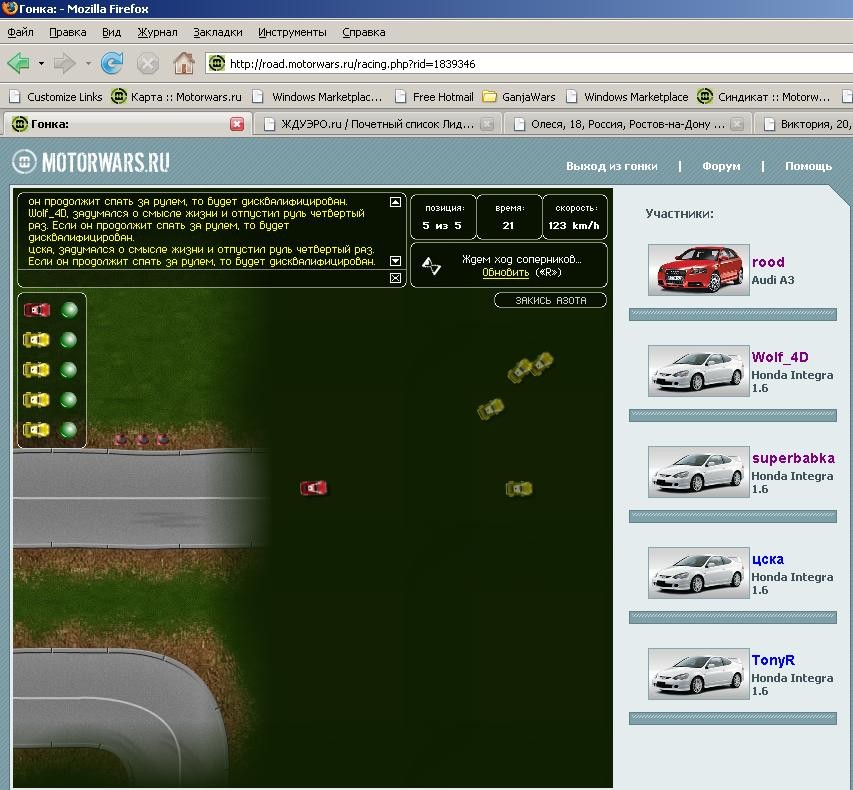Switch to the Олеся, 18, Россия tab
The image size is (853, 790).
coord(628,124)
